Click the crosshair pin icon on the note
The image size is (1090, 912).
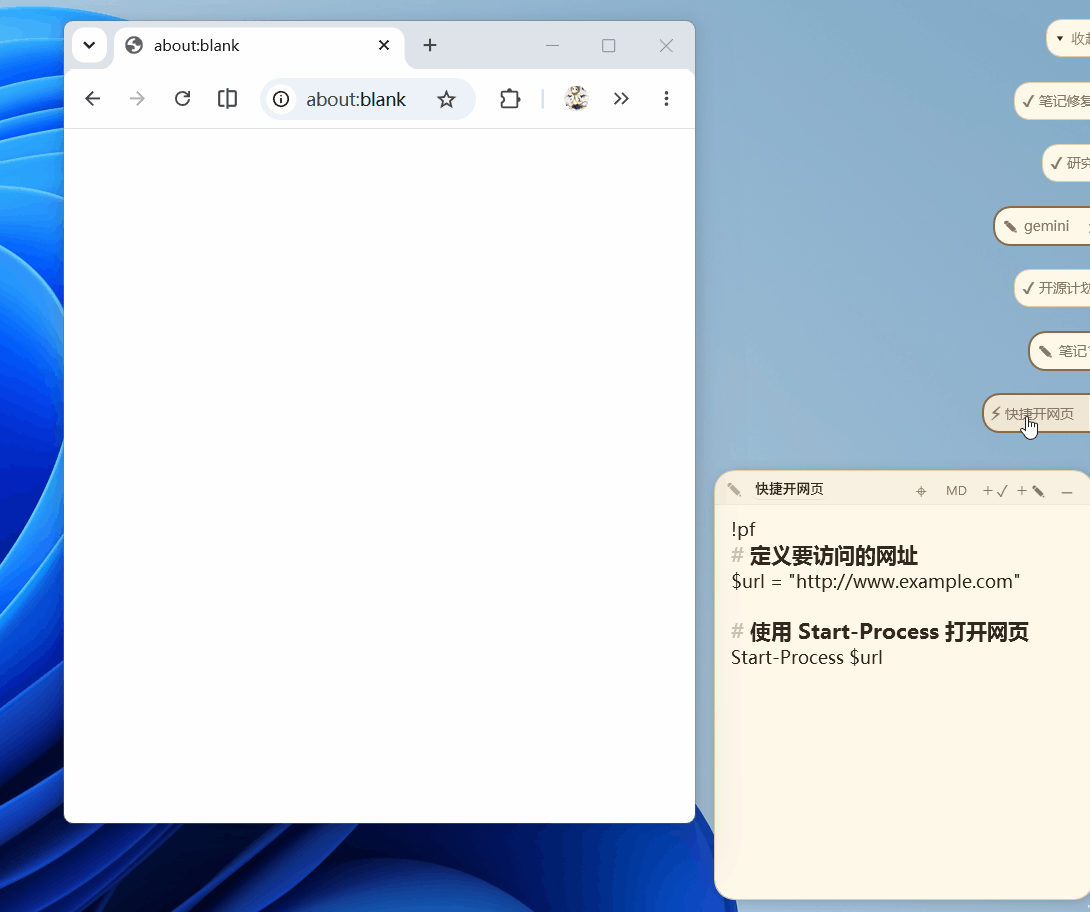921,491
